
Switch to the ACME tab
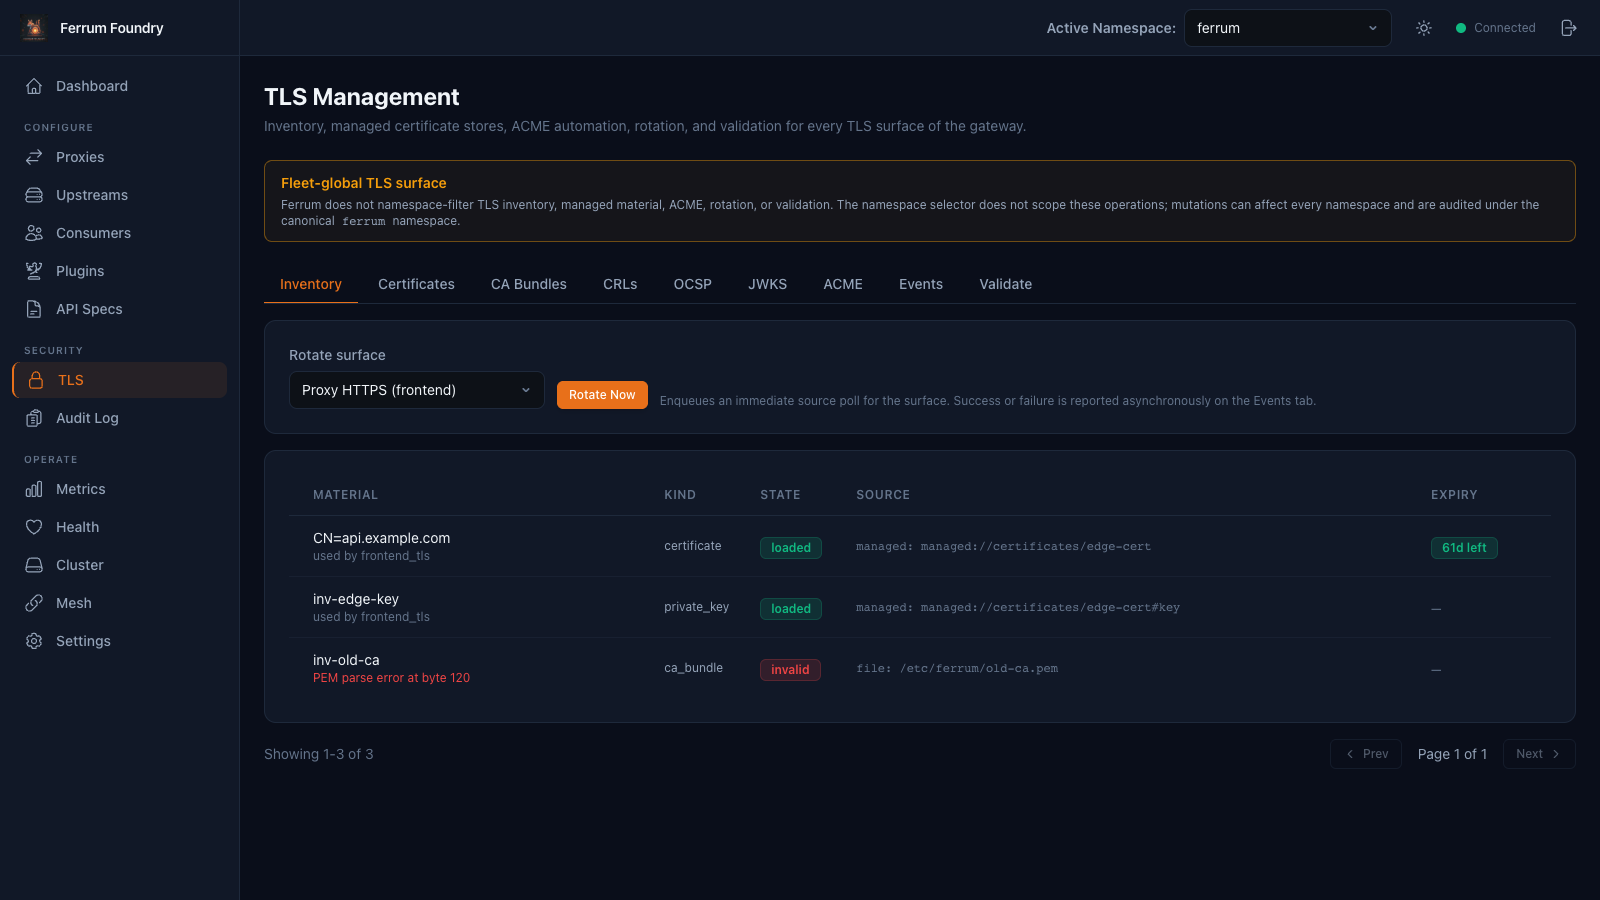843,284
